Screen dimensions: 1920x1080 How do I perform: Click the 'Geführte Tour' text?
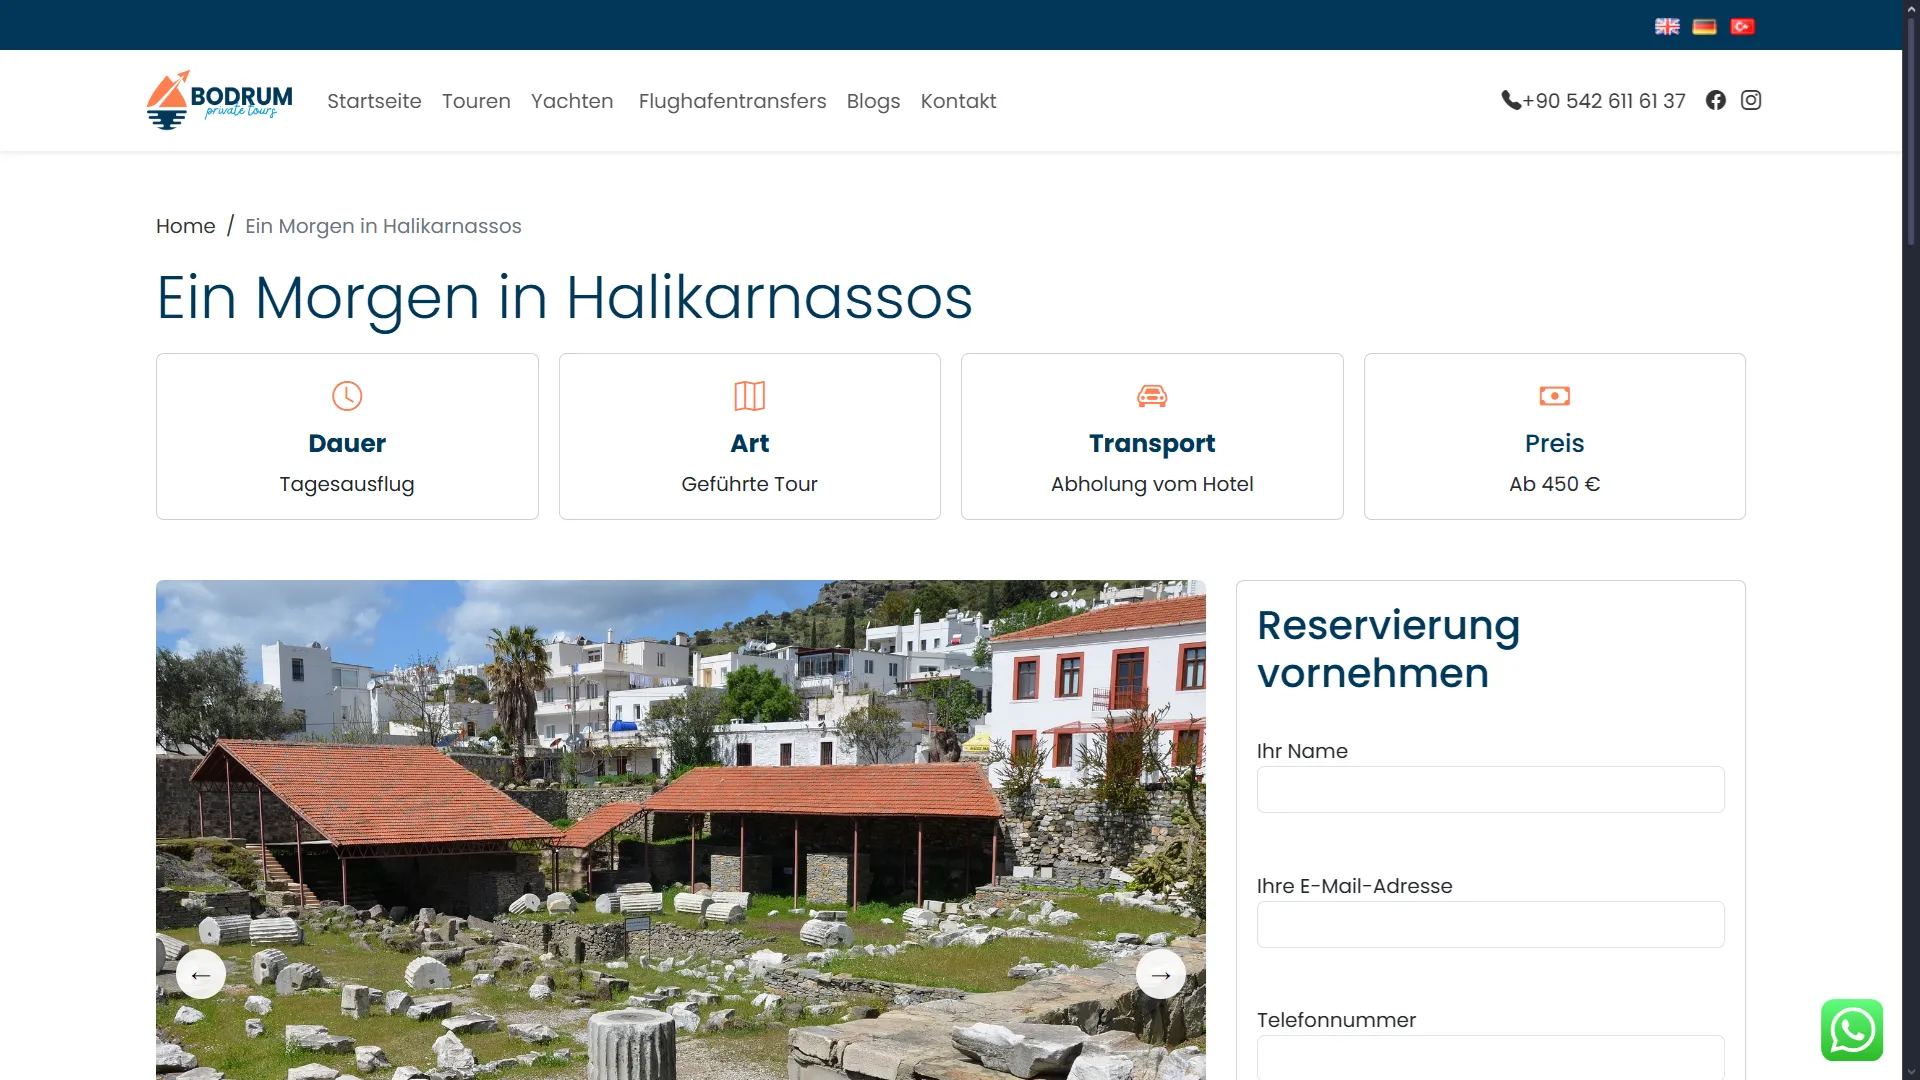coord(750,484)
